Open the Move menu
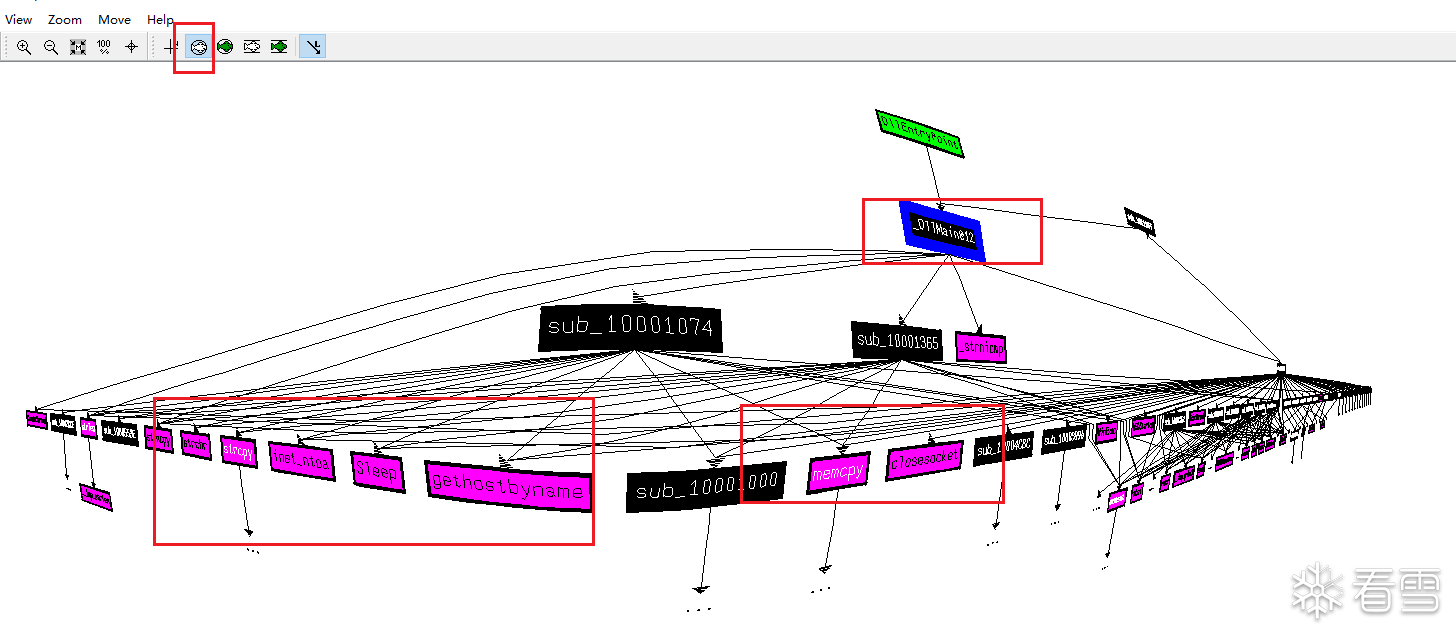Image resolution: width=1456 pixels, height=637 pixels. pyautogui.click(x=114, y=19)
